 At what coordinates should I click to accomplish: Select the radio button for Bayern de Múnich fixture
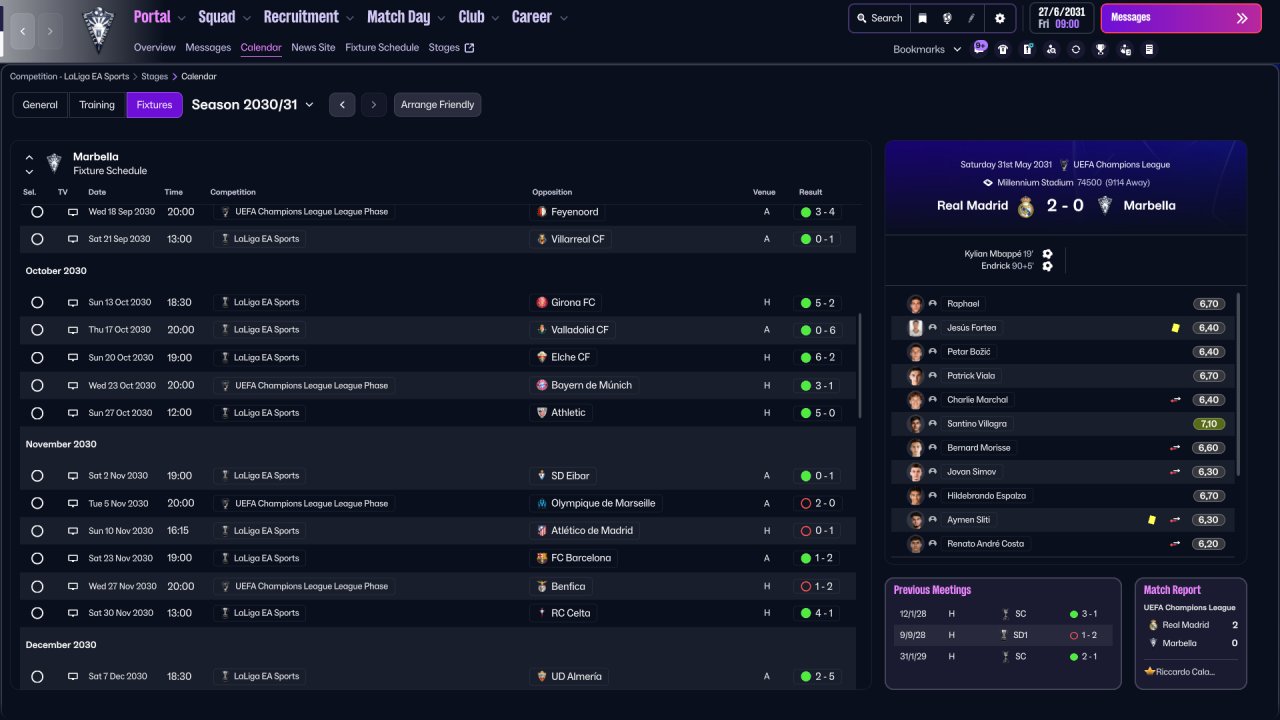37,385
